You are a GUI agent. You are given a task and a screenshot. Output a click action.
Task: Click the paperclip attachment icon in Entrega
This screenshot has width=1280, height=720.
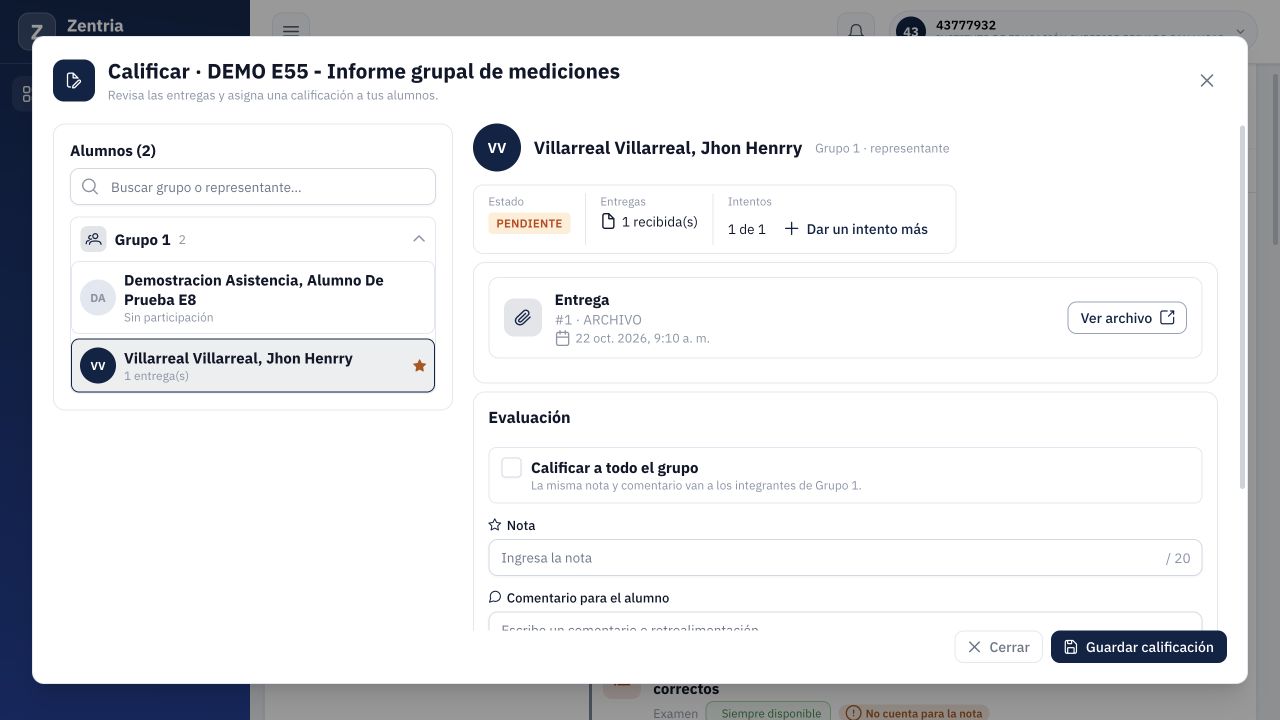click(x=523, y=318)
